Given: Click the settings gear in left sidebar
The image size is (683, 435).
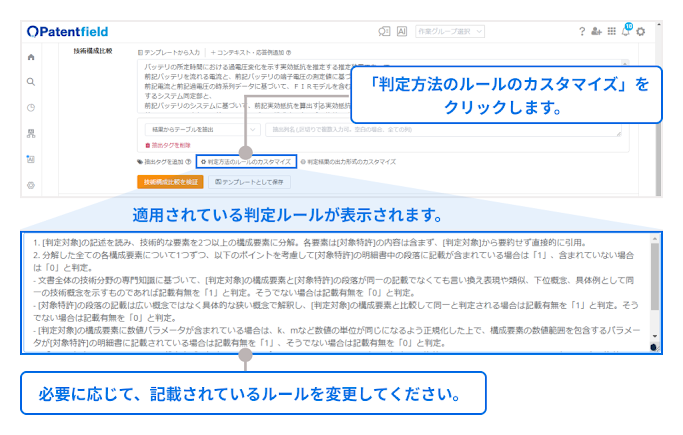Looking at the screenshot, I should (x=31, y=185).
